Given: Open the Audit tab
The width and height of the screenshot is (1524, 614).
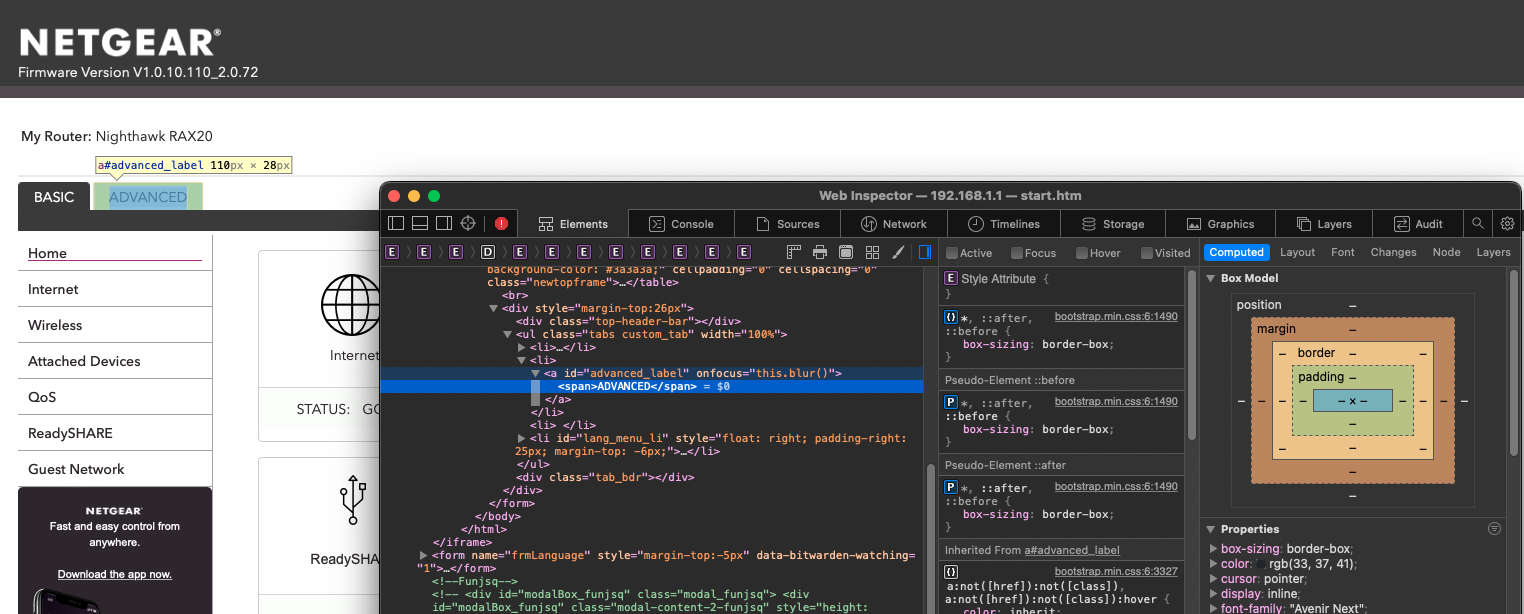Looking at the screenshot, I should (1418, 224).
